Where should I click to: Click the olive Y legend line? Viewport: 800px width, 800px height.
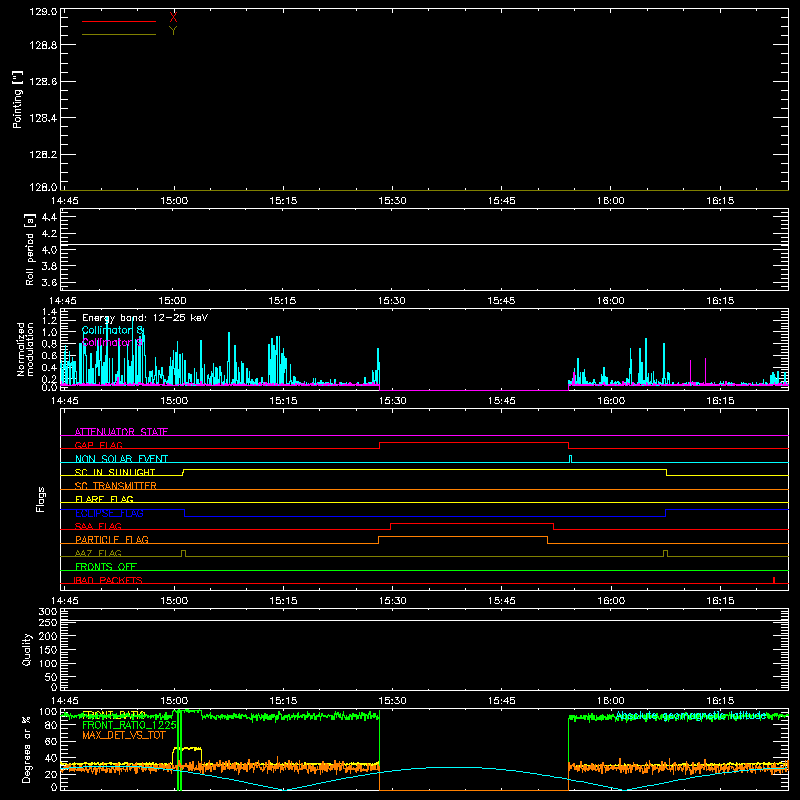click(x=119, y=35)
